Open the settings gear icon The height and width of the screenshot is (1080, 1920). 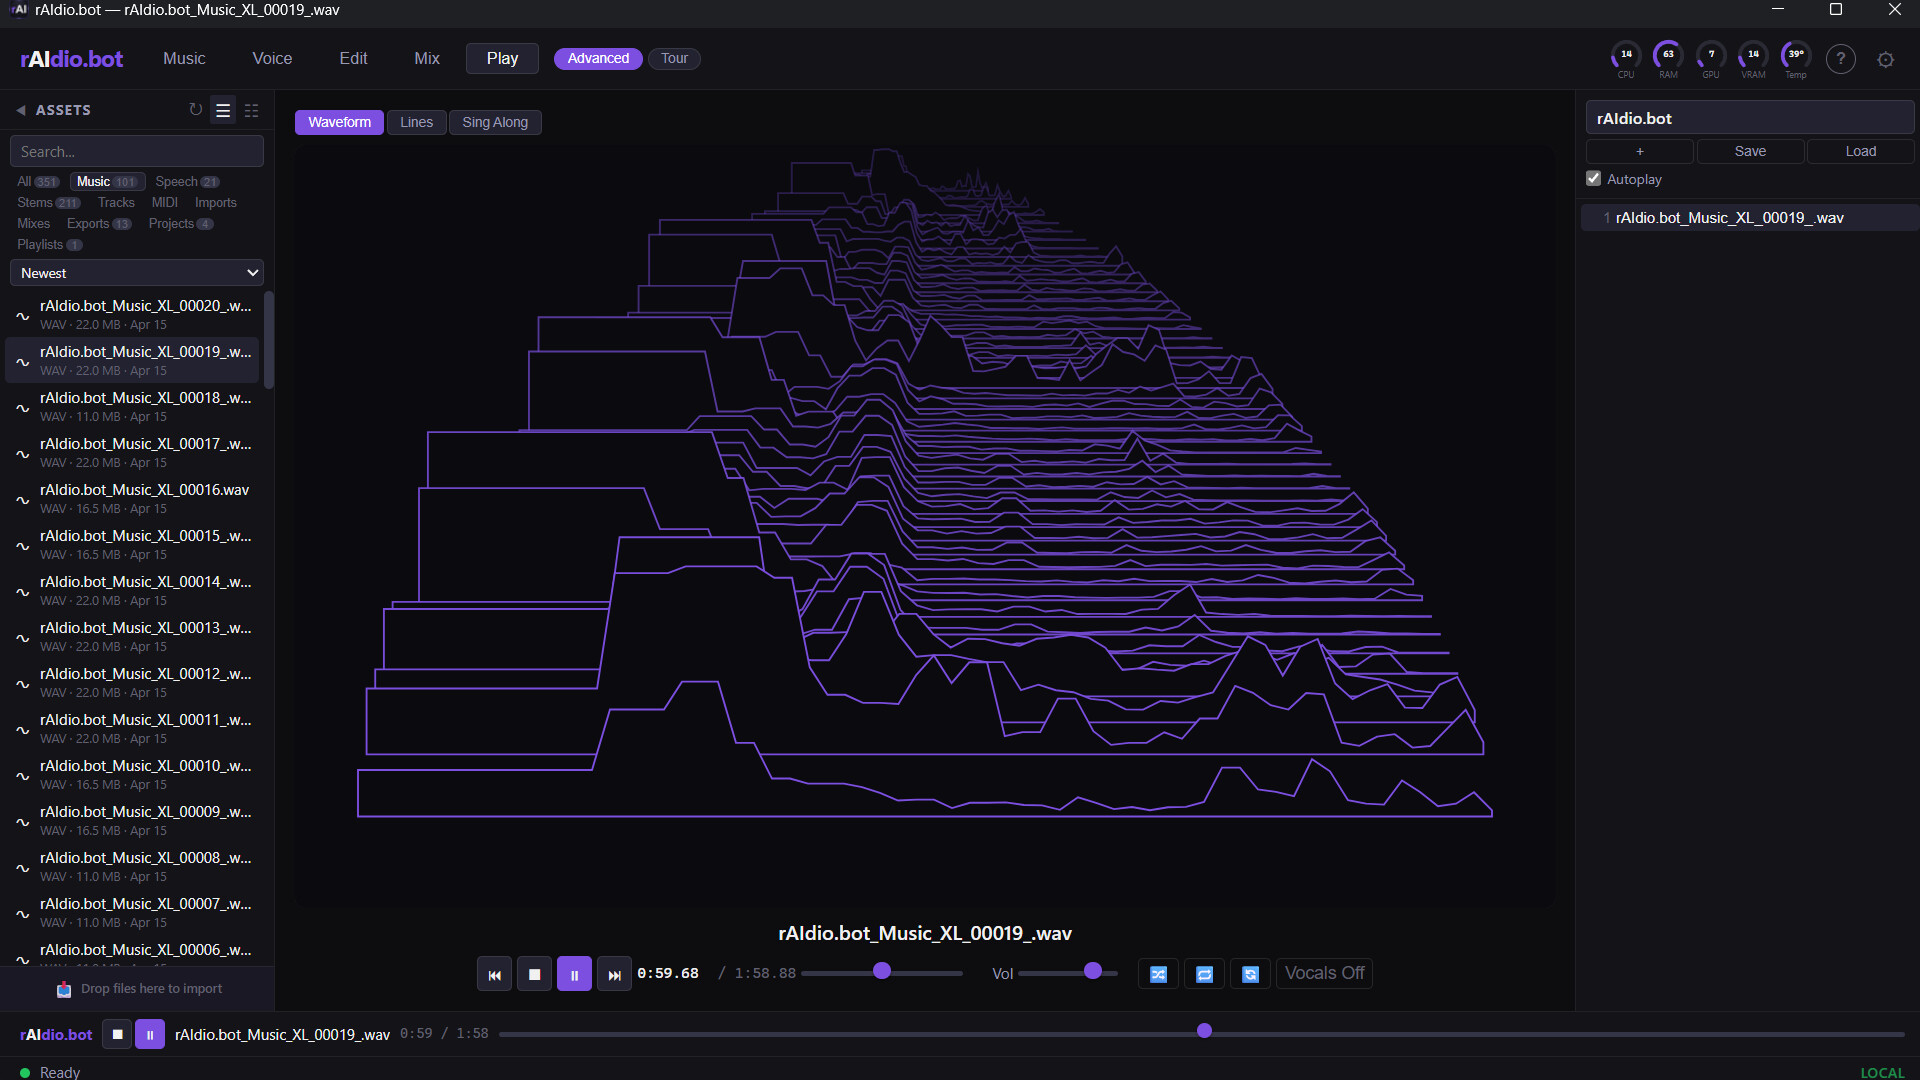click(x=1886, y=60)
